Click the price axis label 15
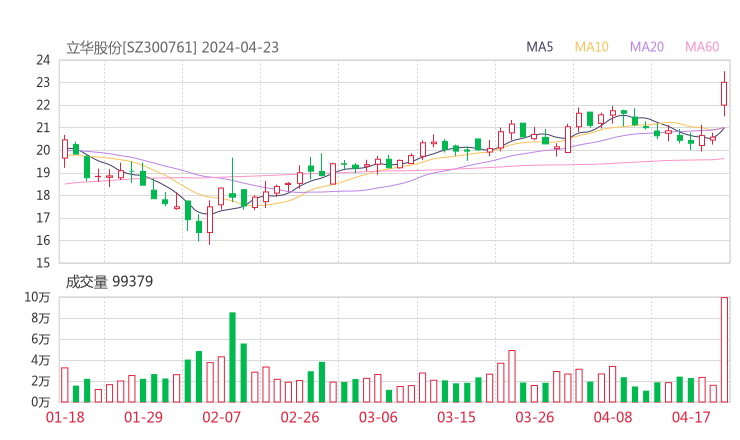The height and width of the screenshot is (440, 740). click(x=43, y=263)
